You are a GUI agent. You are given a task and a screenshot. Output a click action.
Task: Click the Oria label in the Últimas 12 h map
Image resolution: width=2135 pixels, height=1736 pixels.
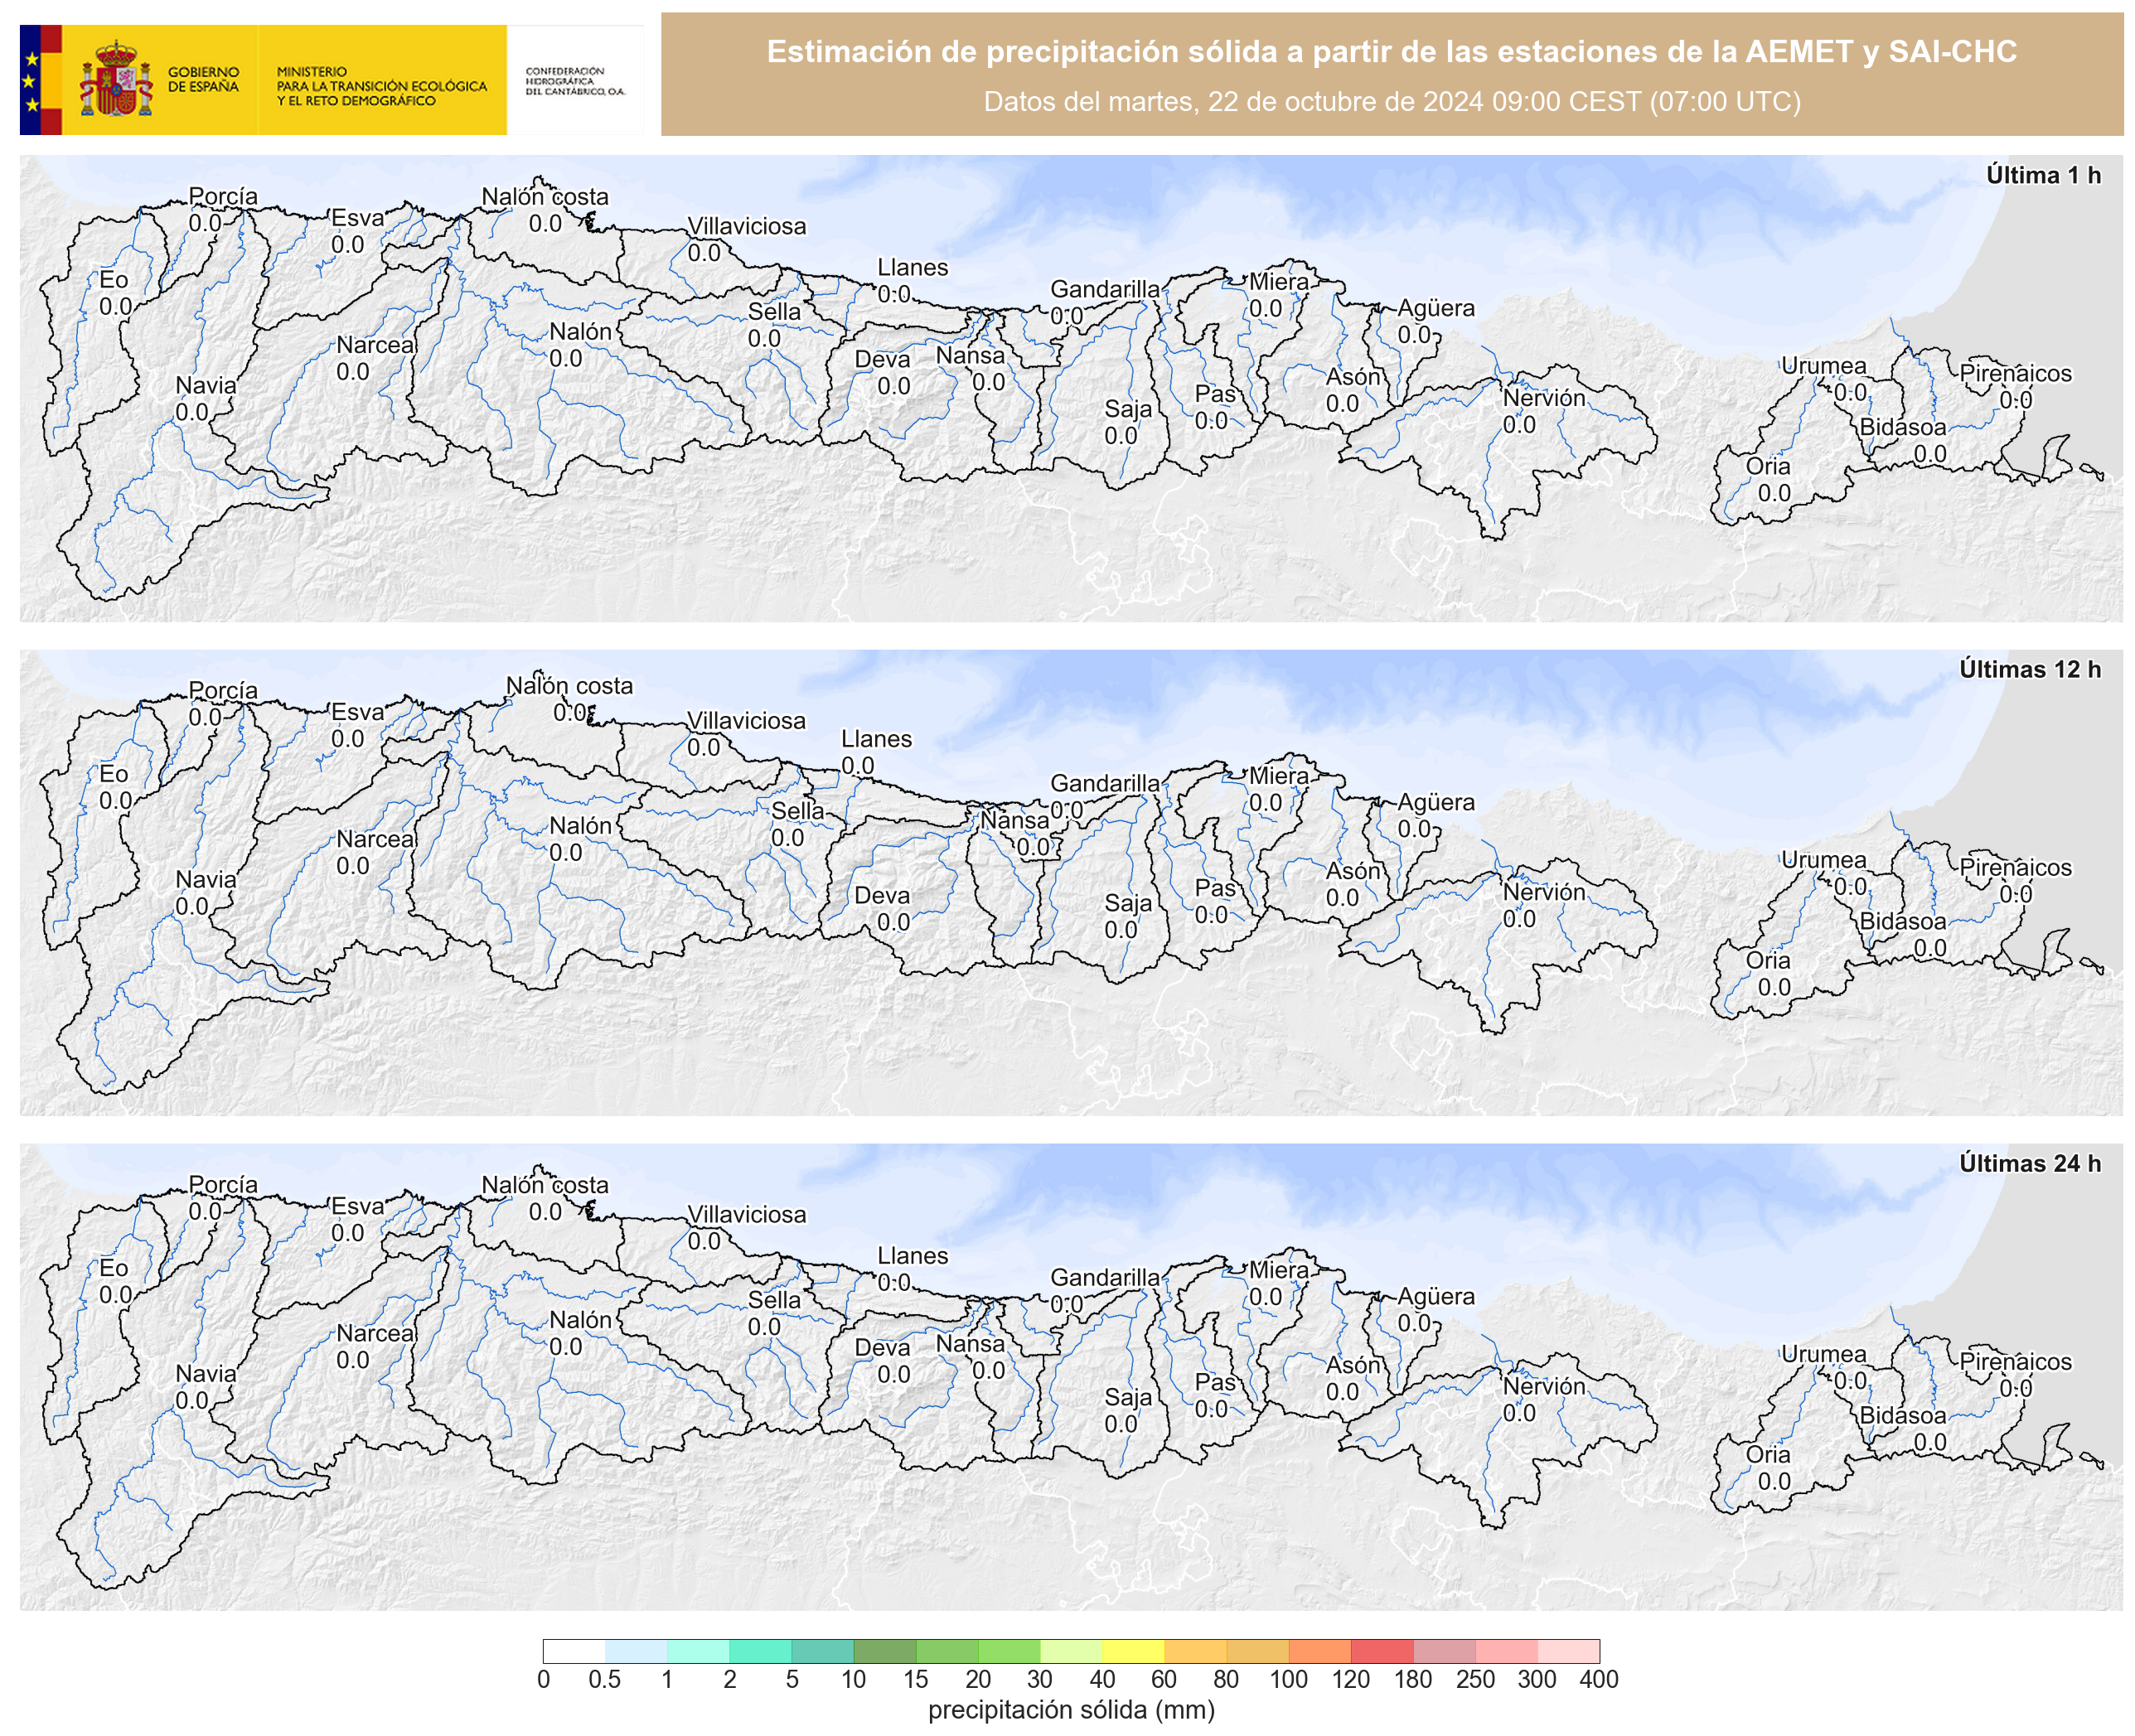(1768, 960)
